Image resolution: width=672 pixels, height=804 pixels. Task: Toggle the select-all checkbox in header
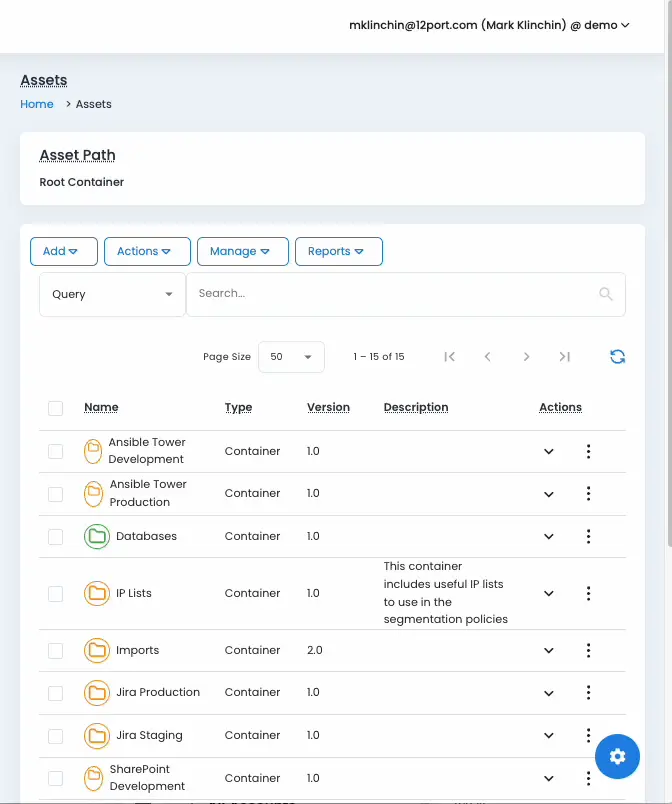tap(56, 408)
